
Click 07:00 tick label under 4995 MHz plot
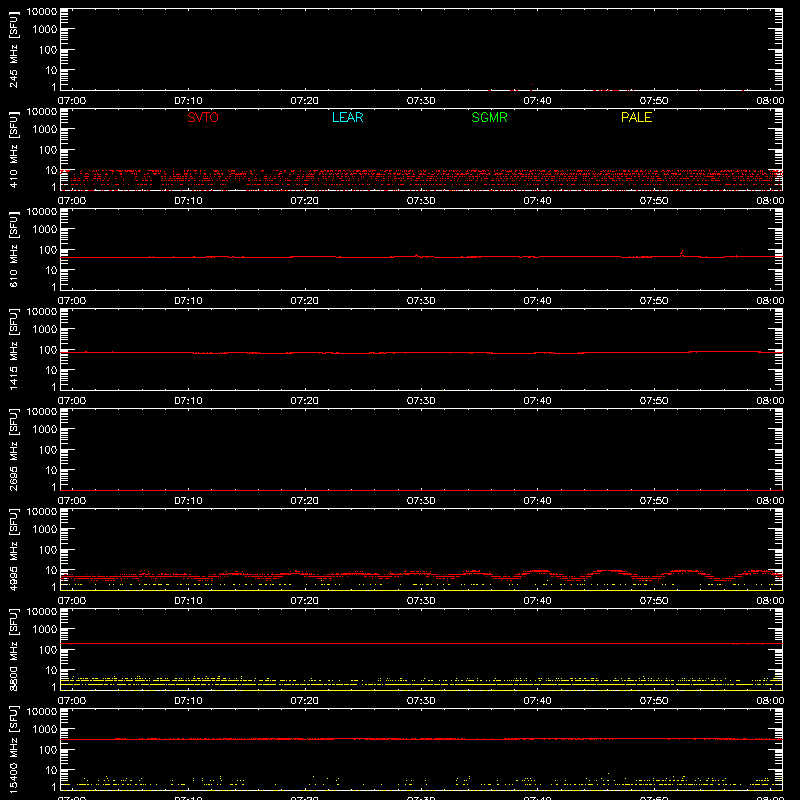point(72,601)
